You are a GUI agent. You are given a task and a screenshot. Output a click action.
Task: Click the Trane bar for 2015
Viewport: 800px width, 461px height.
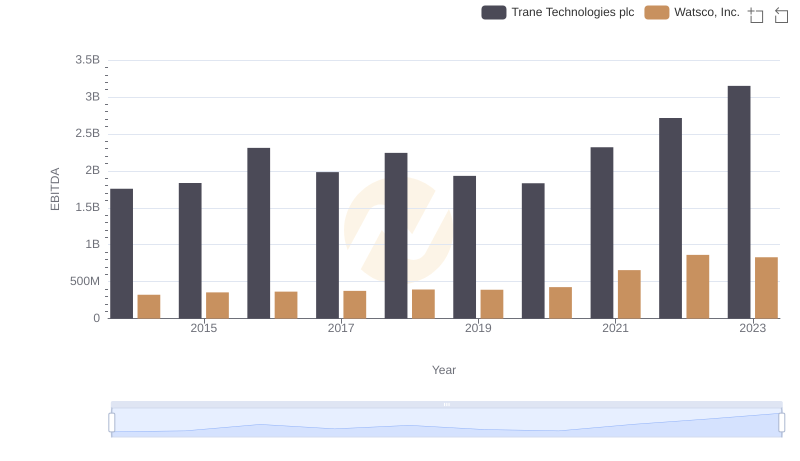click(190, 250)
